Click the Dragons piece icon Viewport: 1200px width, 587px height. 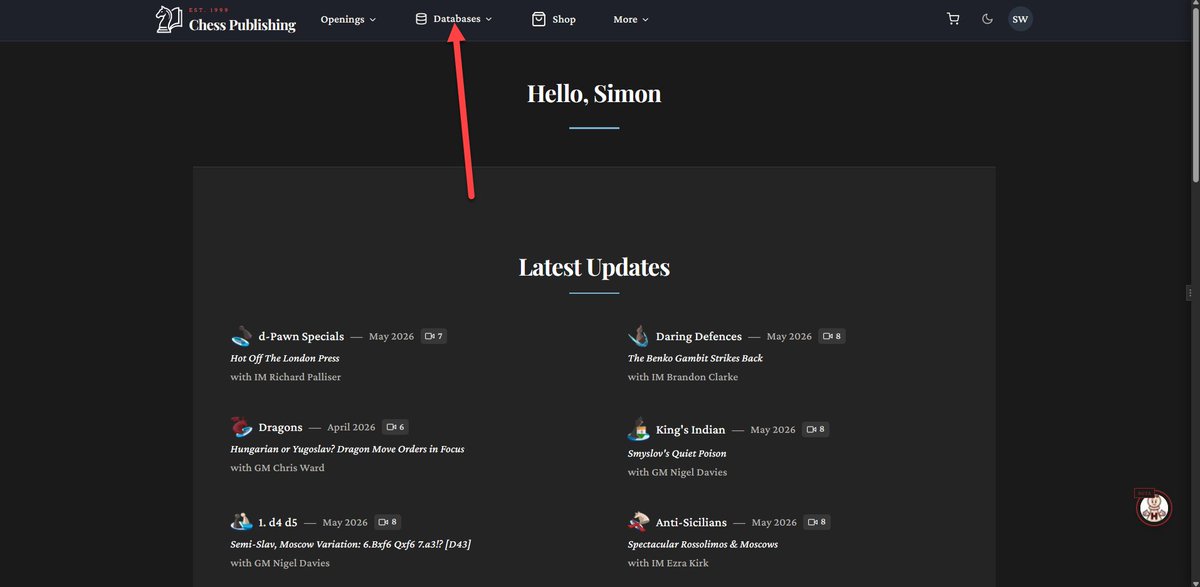(241, 427)
